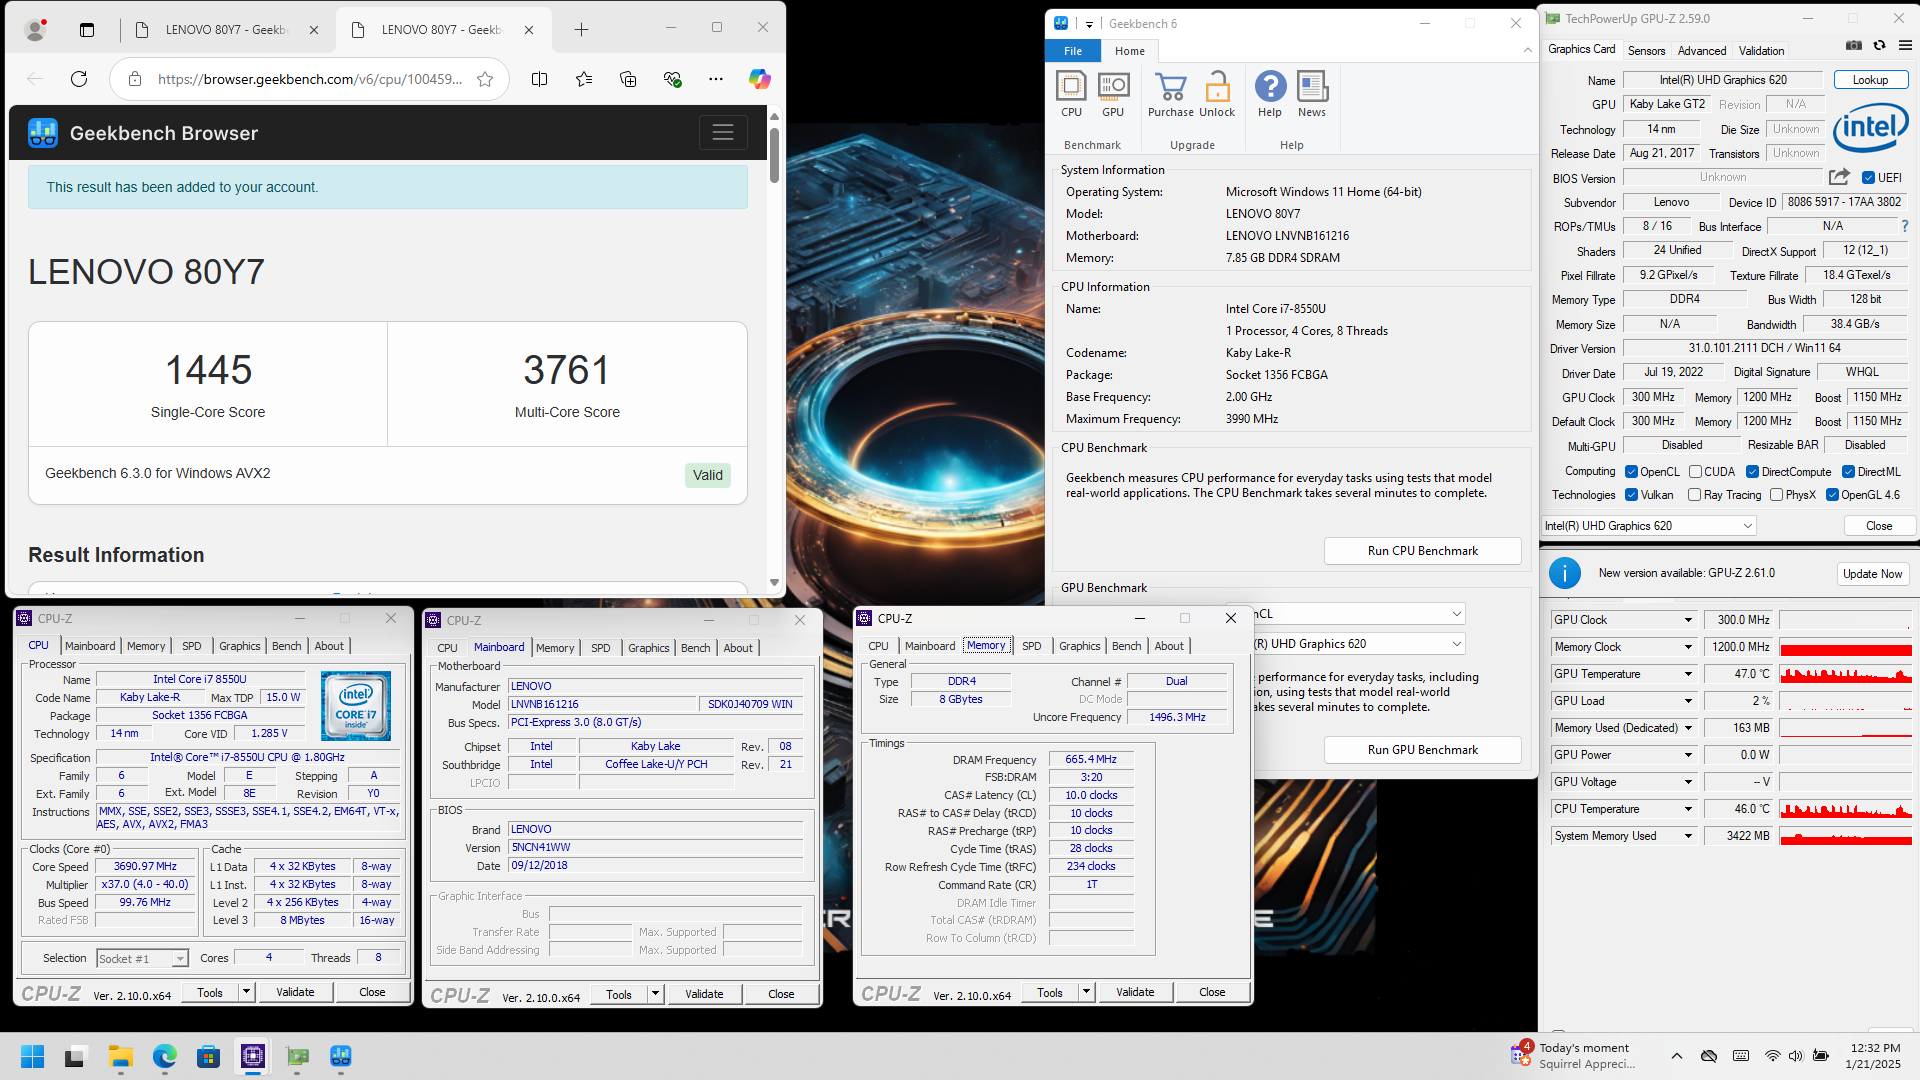Click Validate in the CPU-Z Memory window
This screenshot has height=1080, width=1920.
point(1134,992)
